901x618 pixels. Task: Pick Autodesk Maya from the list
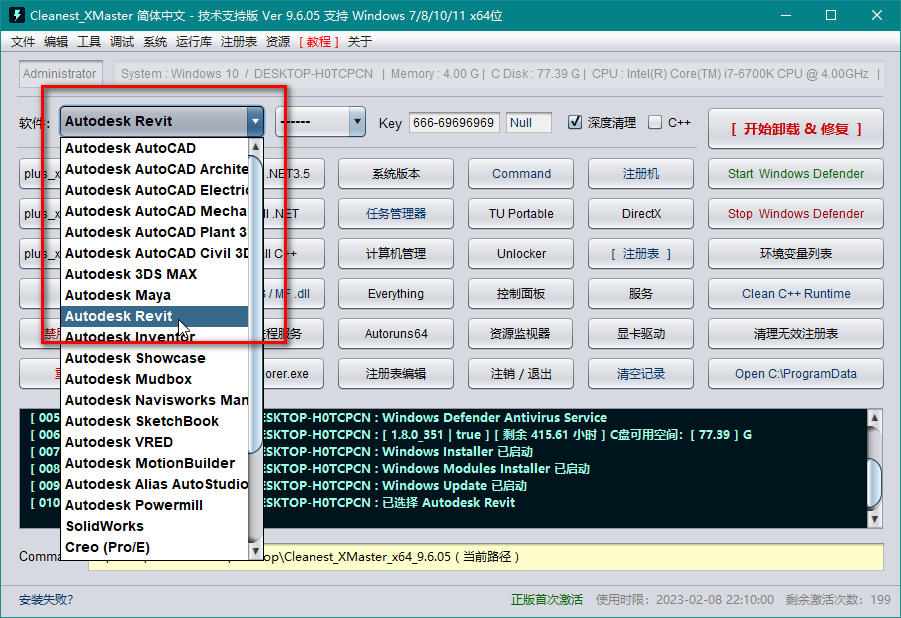point(155,295)
